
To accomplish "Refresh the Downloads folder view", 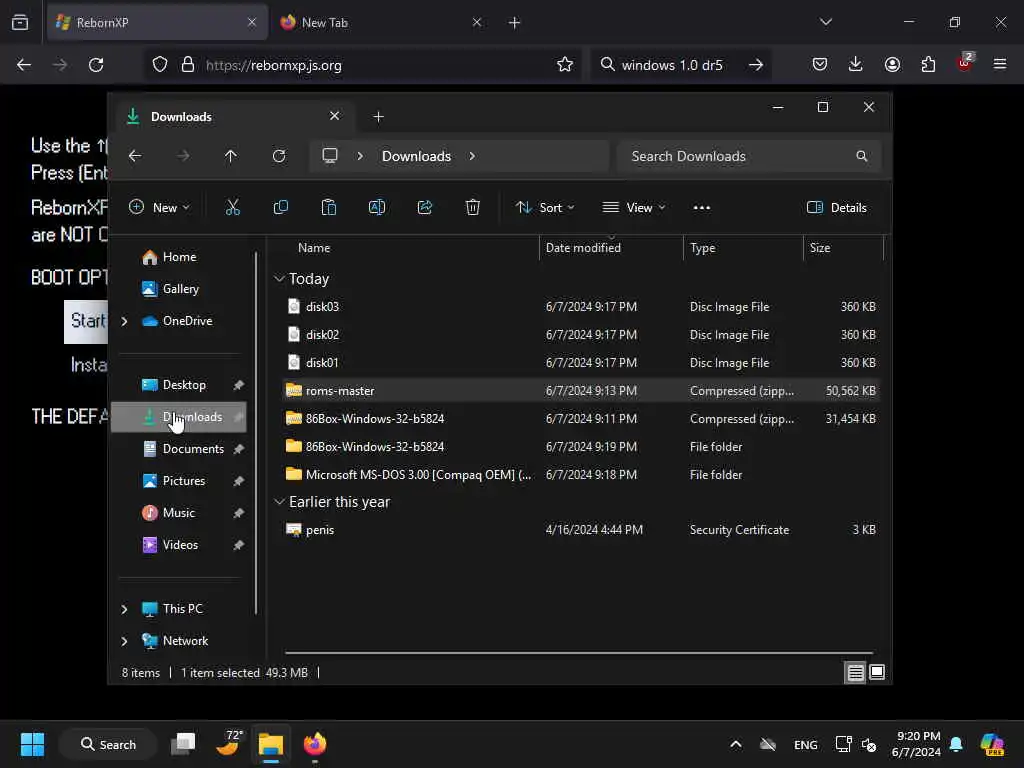I will [x=279, y=156].
